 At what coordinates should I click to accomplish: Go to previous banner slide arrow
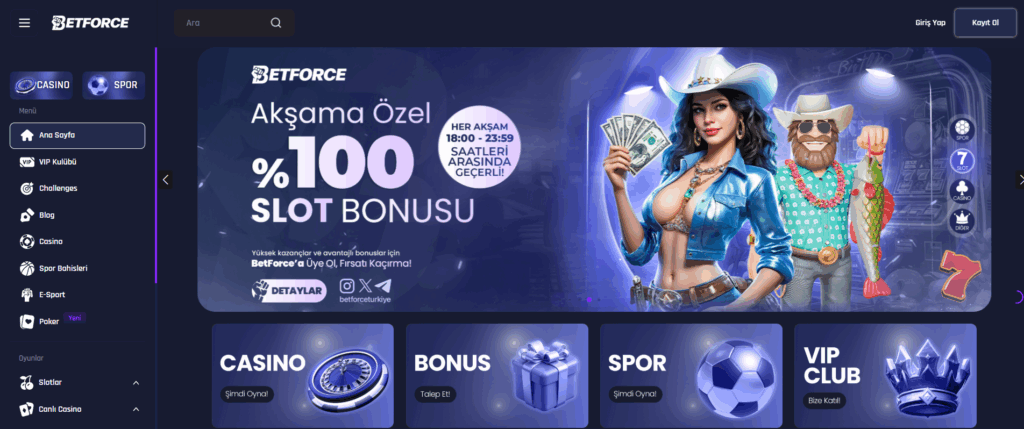[x=166, y=180]
